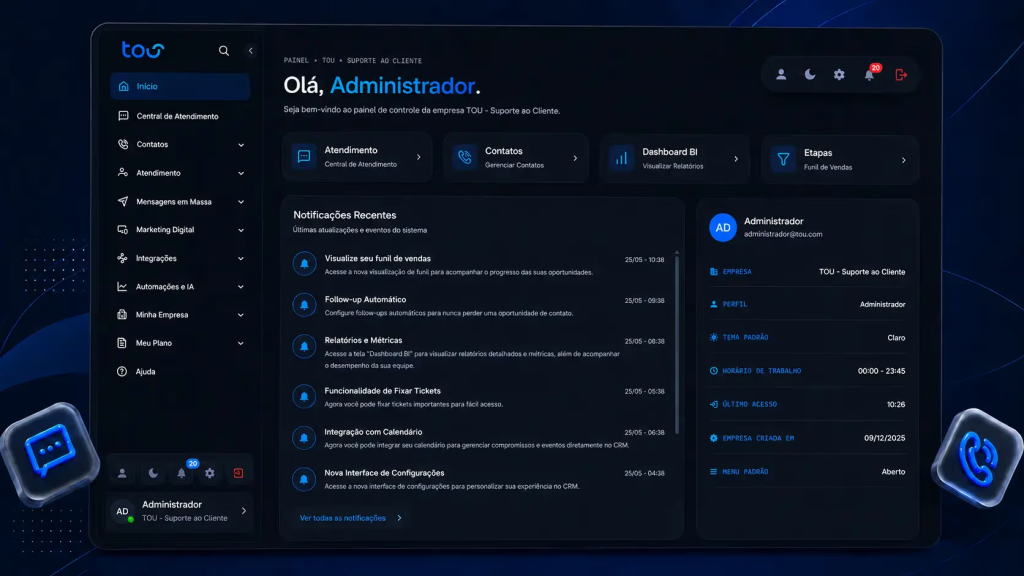Image resolution: width=1024 pixels, height=576 pixels.
Task: Expand Marketing Digital section
Action: click(x=180, y=230)
